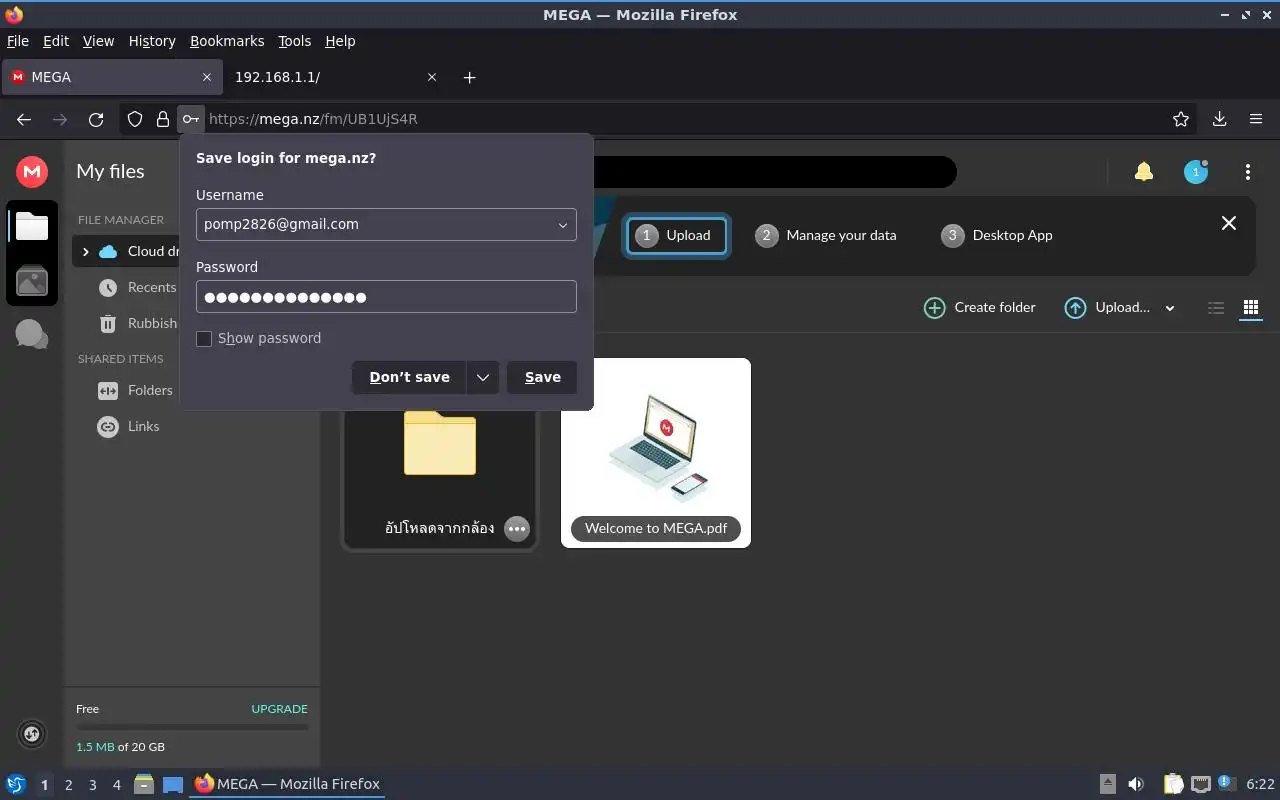The width and height of the screenshot is (1280, 800).
Task: Expand the Upload dropdown chevron
Action: click(1170, 308)
